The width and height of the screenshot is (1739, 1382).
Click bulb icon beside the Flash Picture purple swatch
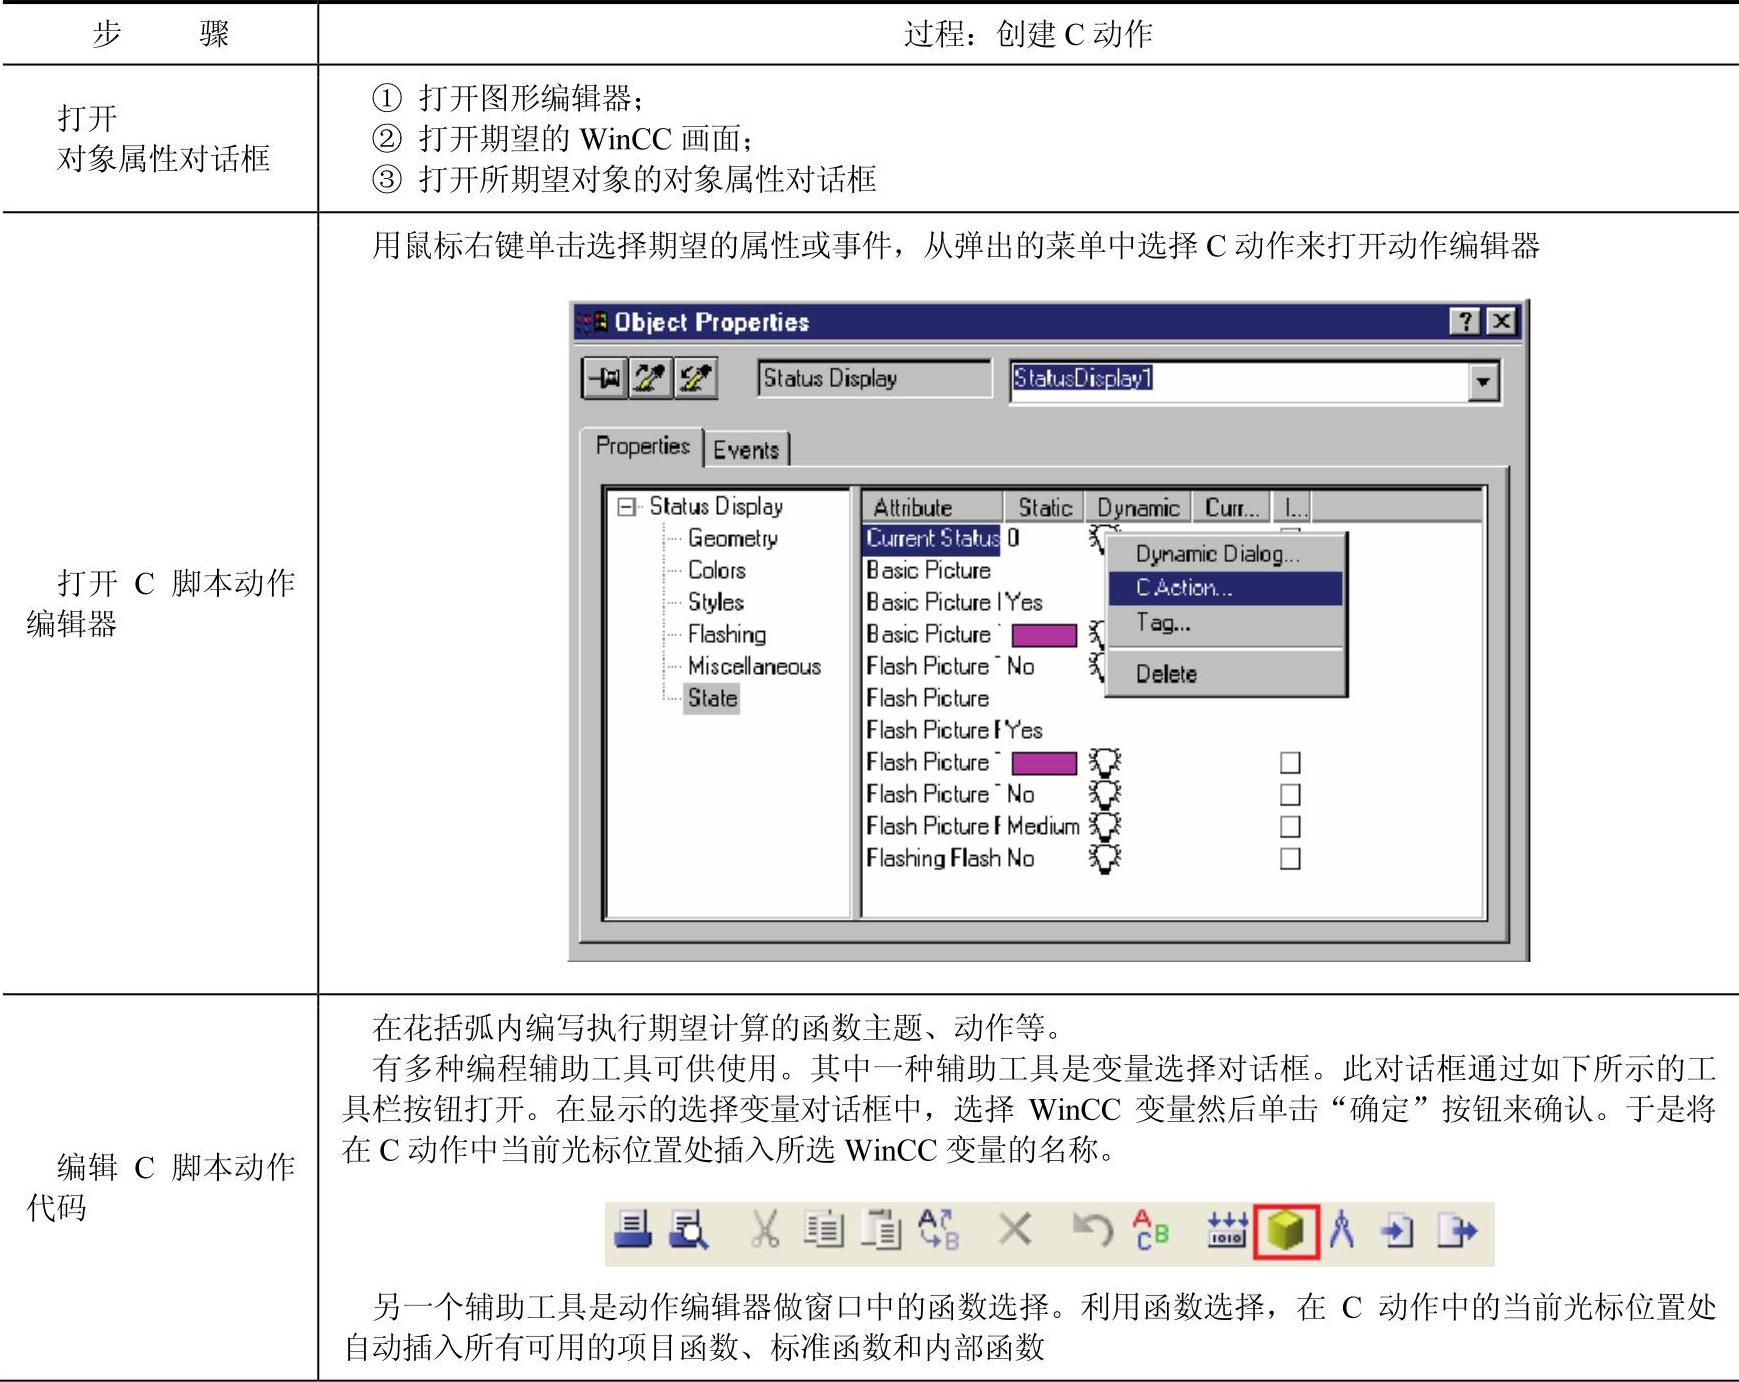click(x=1105, y=763)
